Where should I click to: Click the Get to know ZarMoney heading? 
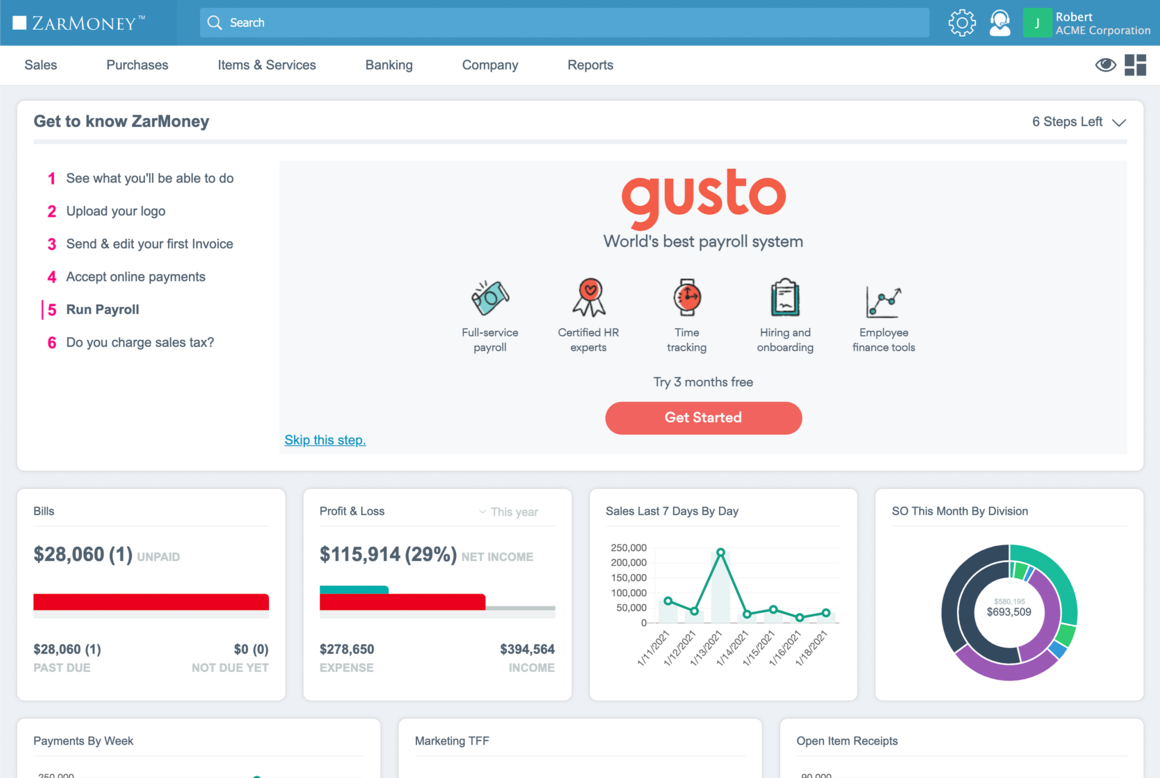click(x=121, y=121)
